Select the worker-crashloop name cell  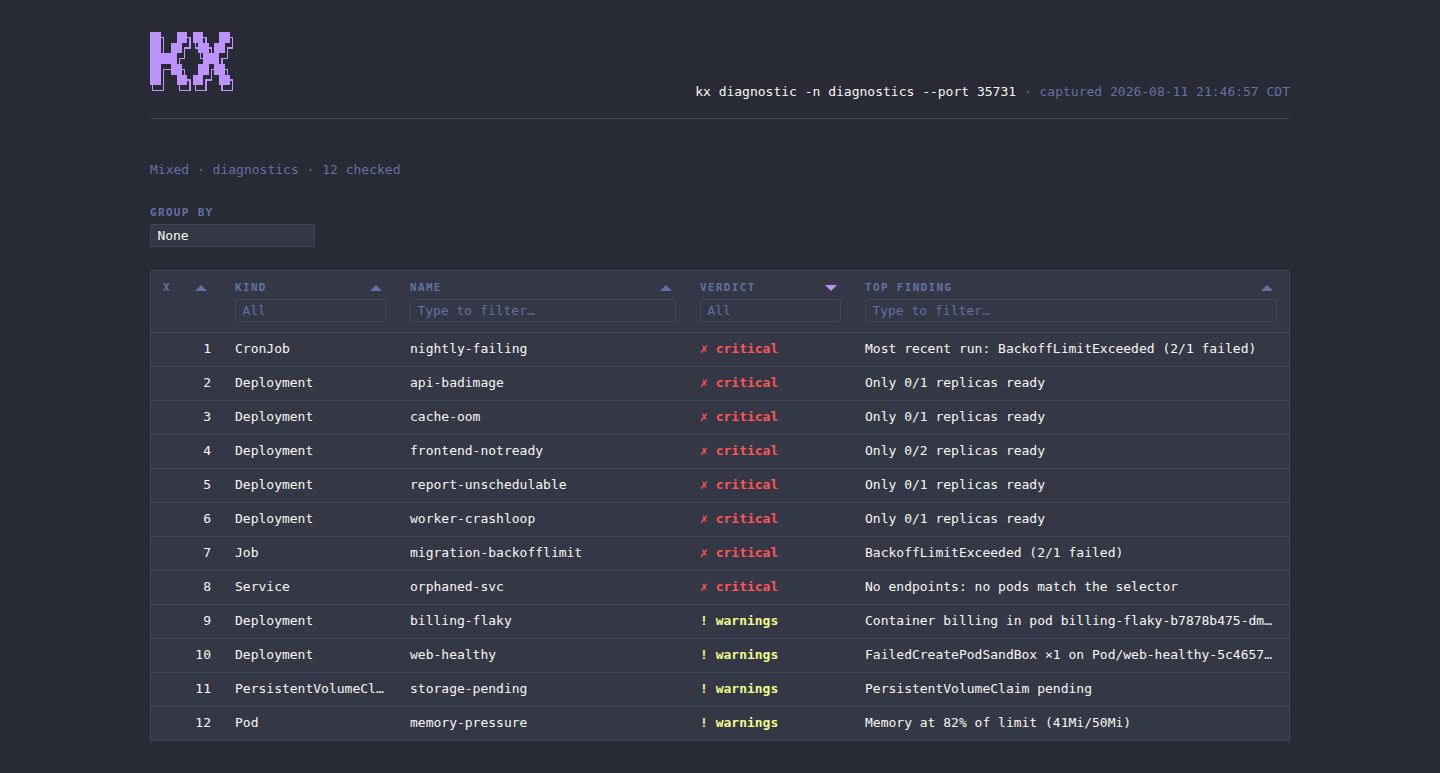click(x=472, y=519)
